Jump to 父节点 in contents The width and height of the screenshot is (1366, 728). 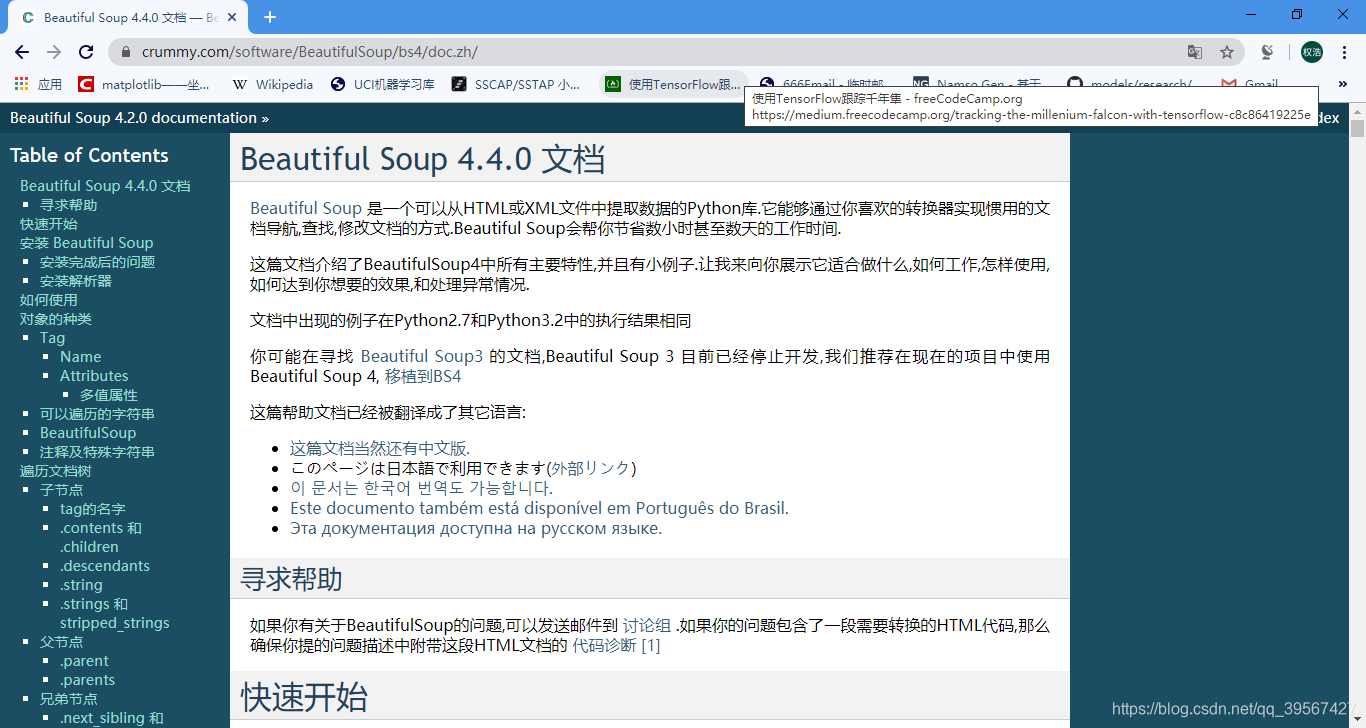[62, 642]
